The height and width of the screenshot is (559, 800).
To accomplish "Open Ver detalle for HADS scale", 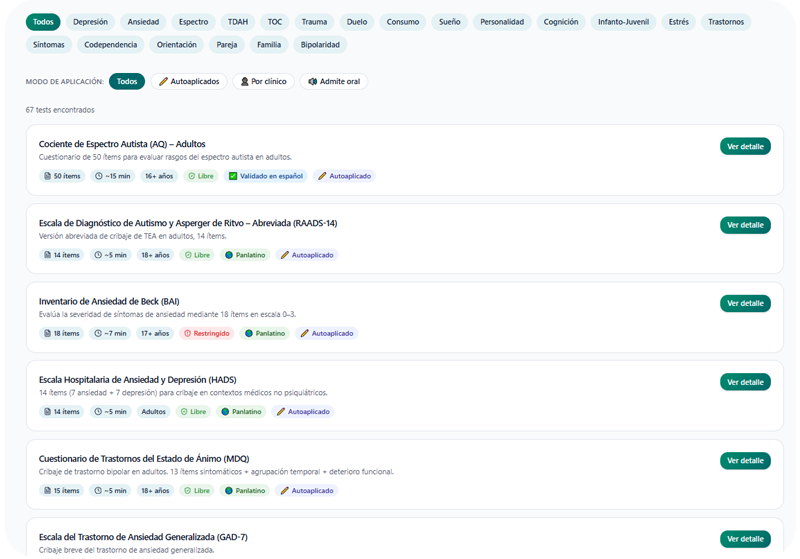I will pyautogui.click(x=745, y=382).
